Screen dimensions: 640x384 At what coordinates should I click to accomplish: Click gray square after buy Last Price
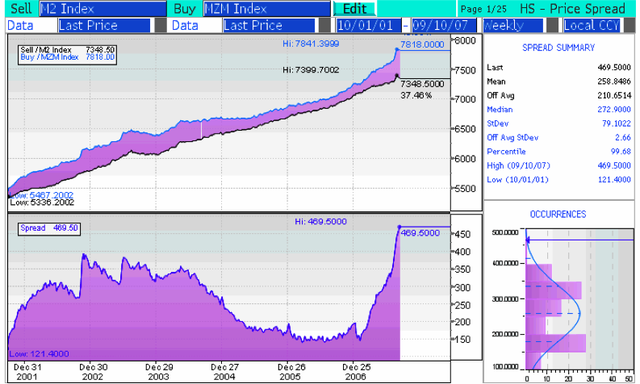click(325, 25)
